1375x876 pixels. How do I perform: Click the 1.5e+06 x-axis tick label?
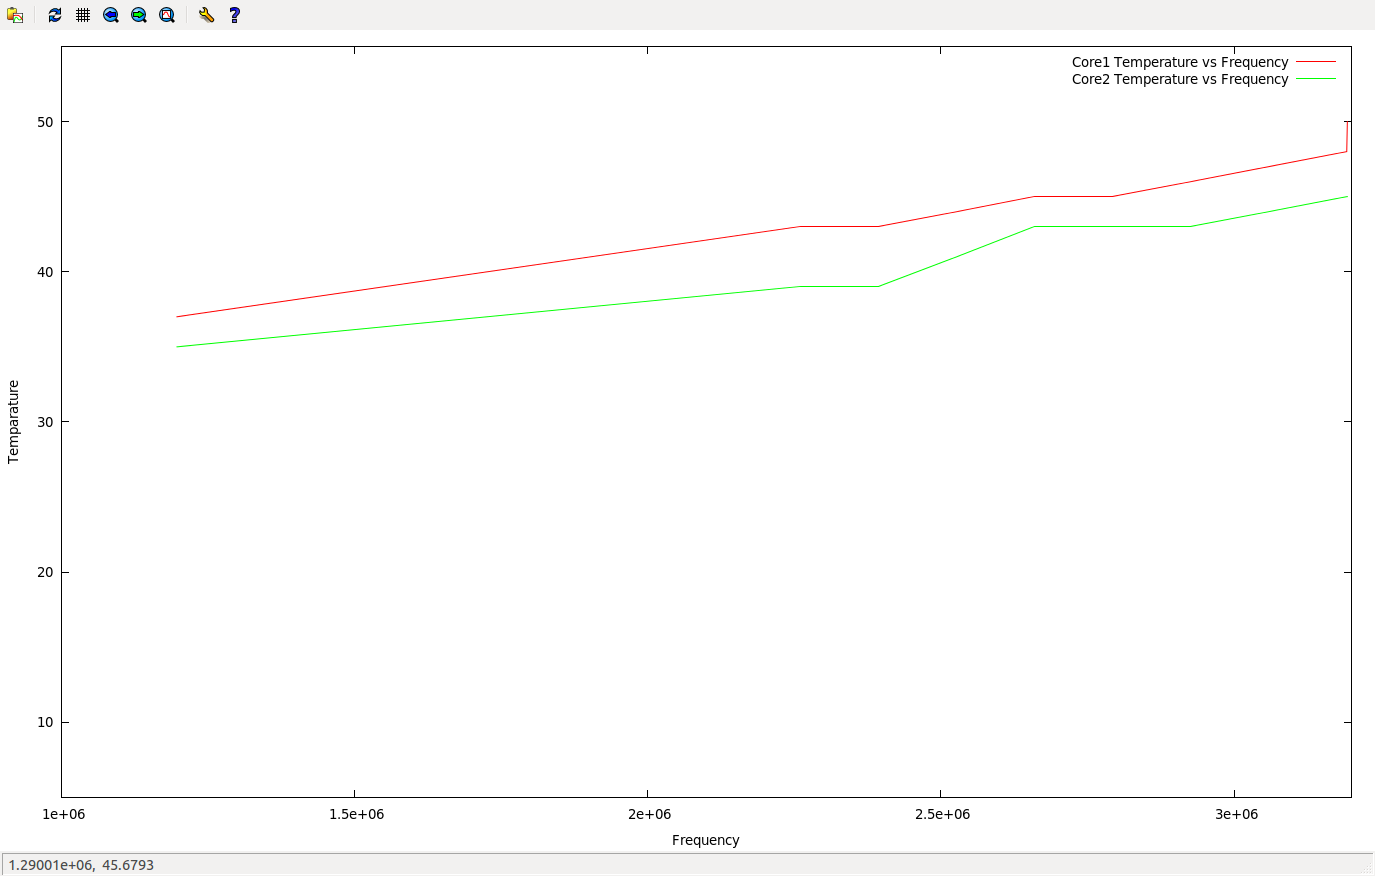[x=356, y=814]
